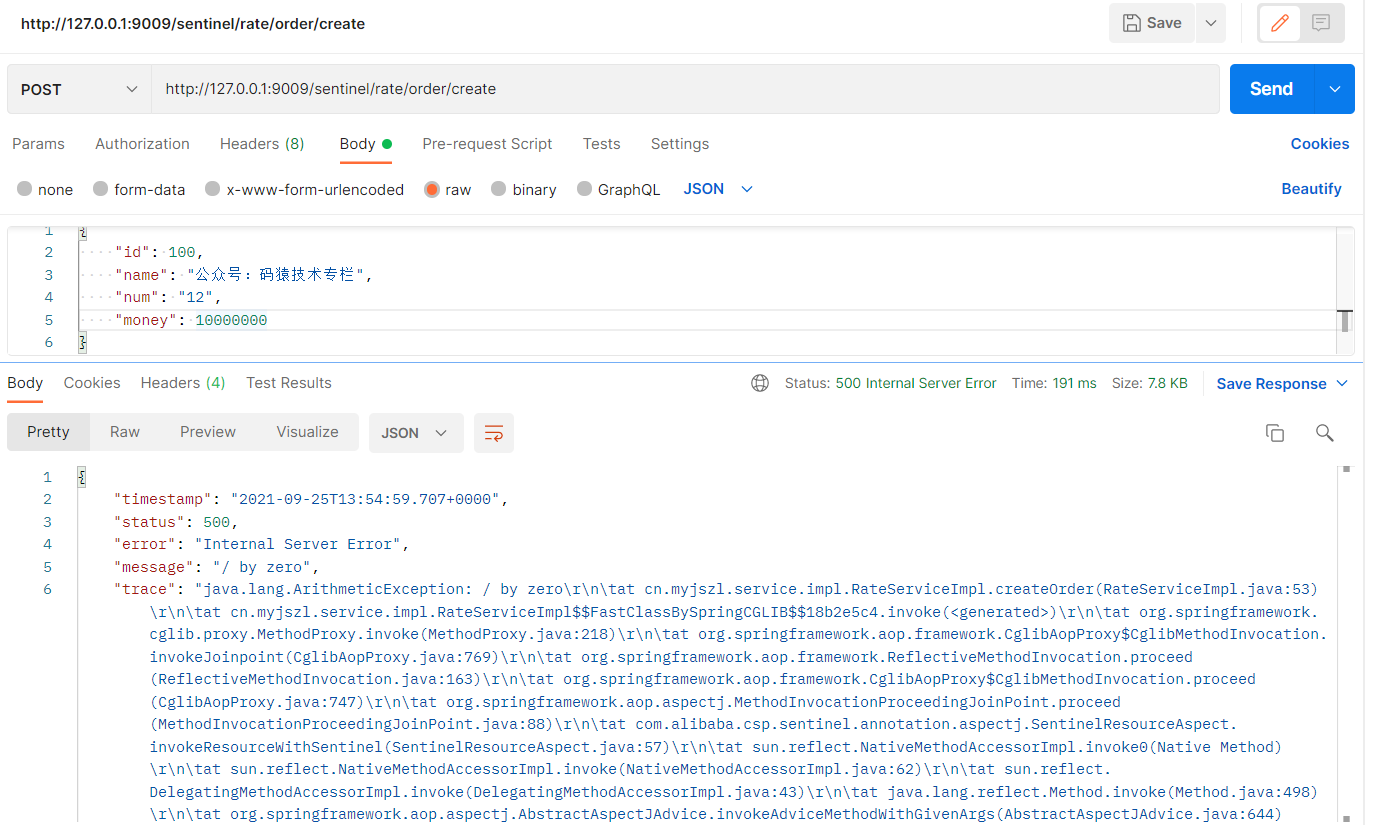Expand the Save Response chevron
The width and height of the screenshot is (1377, 825).
(x=1342, y=384)
